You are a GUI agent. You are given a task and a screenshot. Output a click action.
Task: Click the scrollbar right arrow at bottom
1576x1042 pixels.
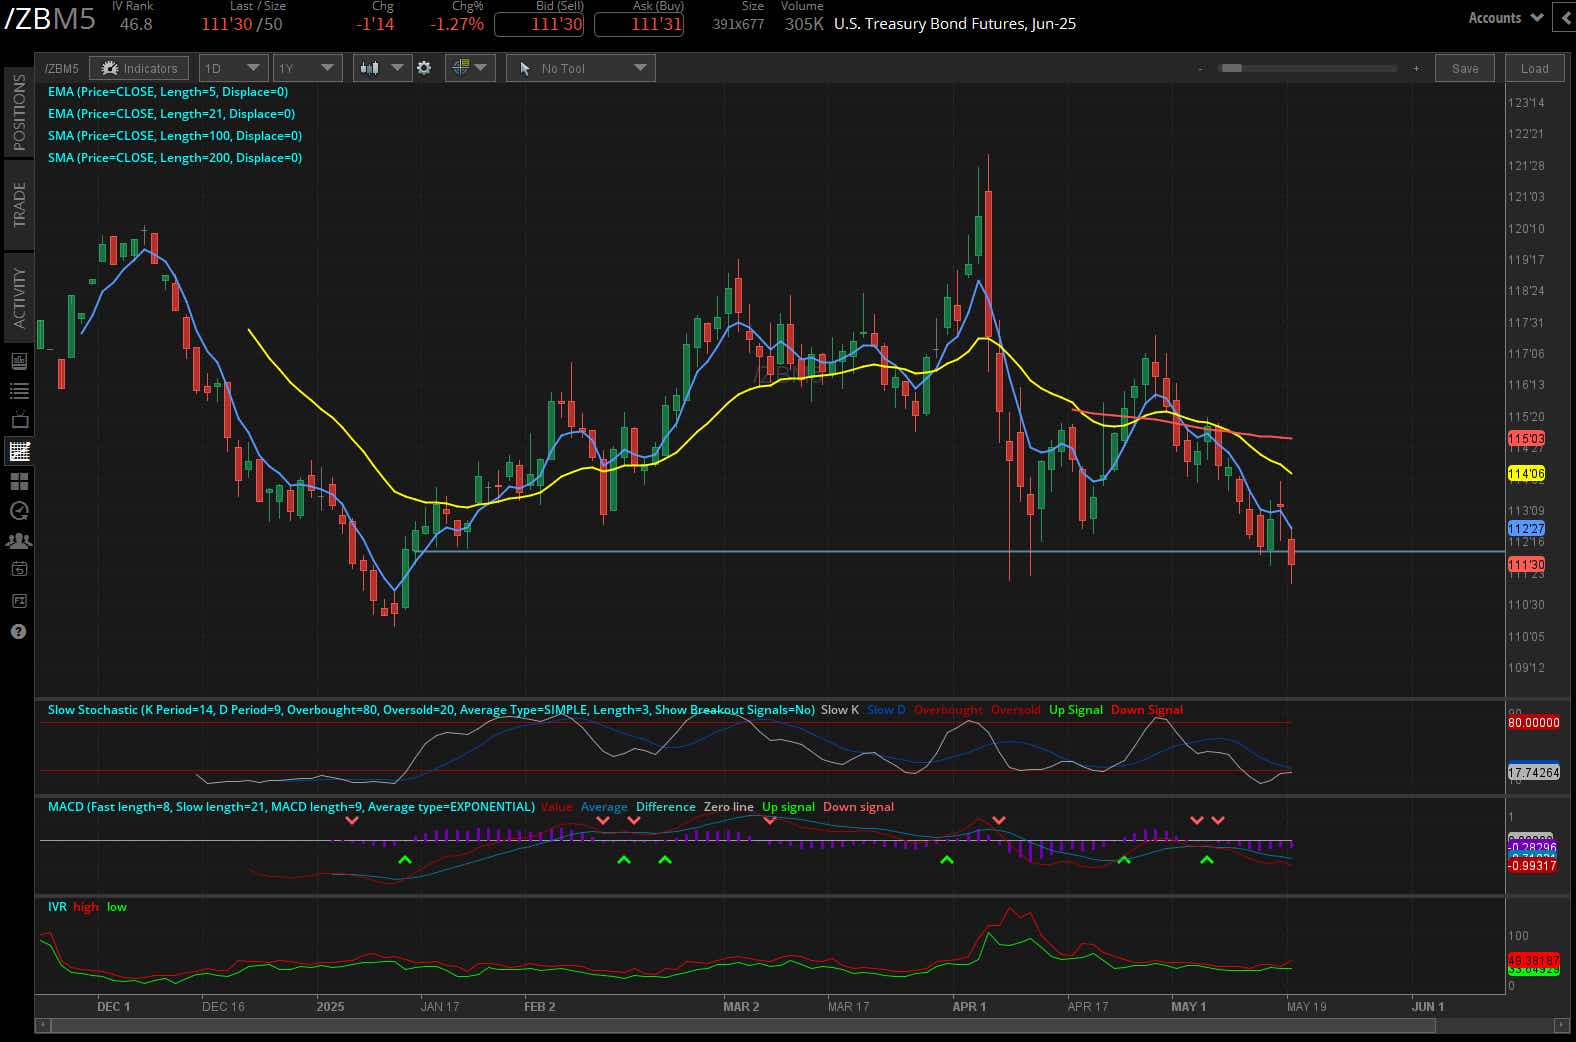point(1561,1025)
